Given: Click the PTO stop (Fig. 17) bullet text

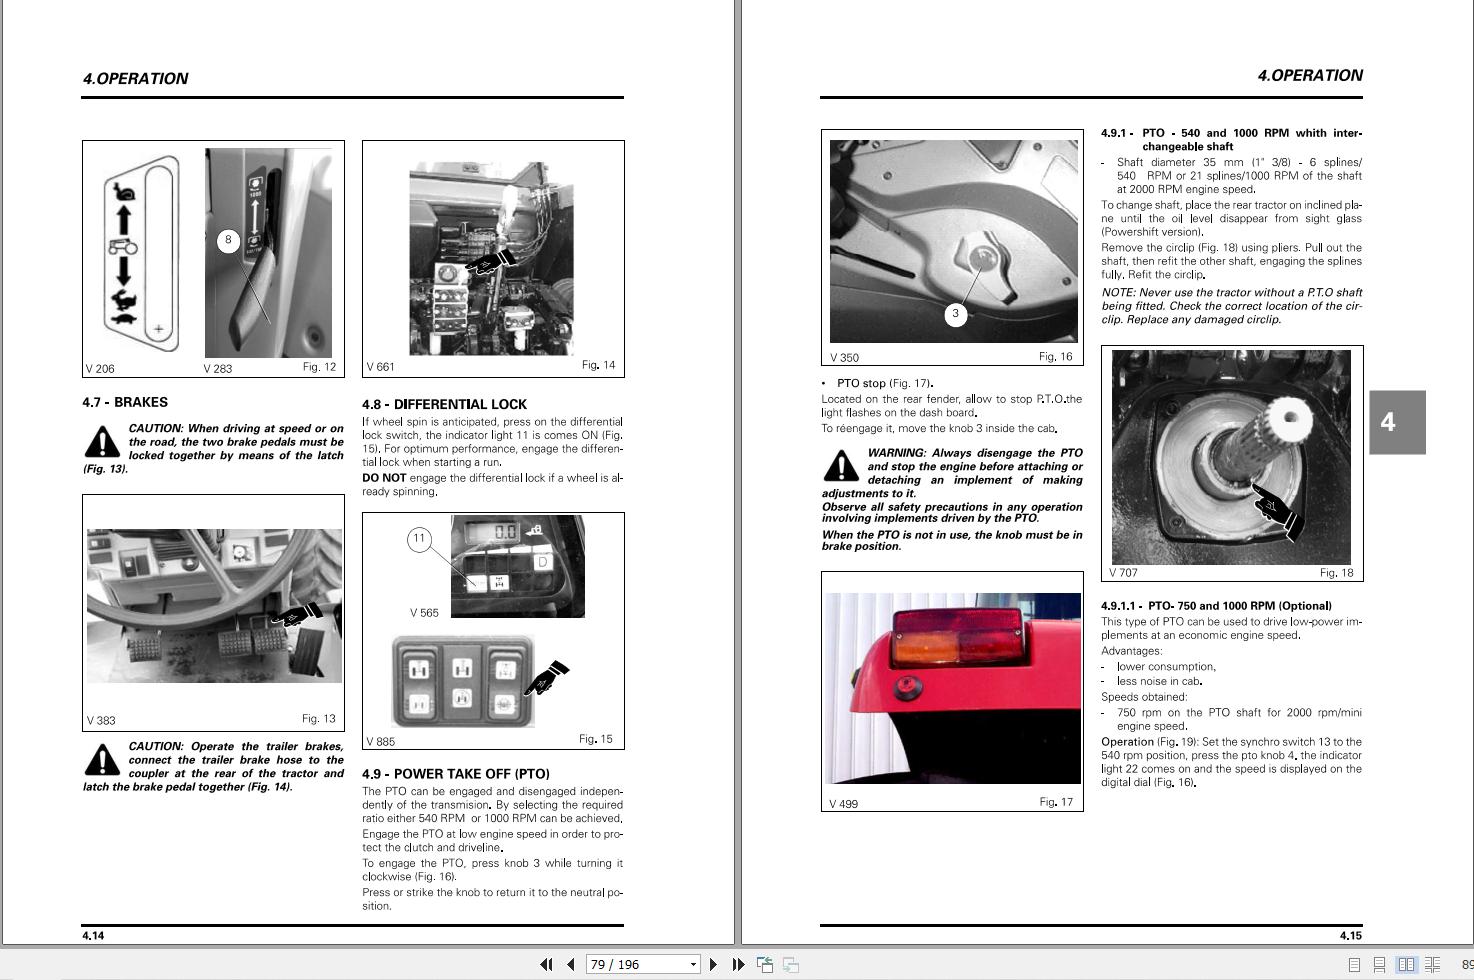Looking at the screenshot, I should coord(878,383).
